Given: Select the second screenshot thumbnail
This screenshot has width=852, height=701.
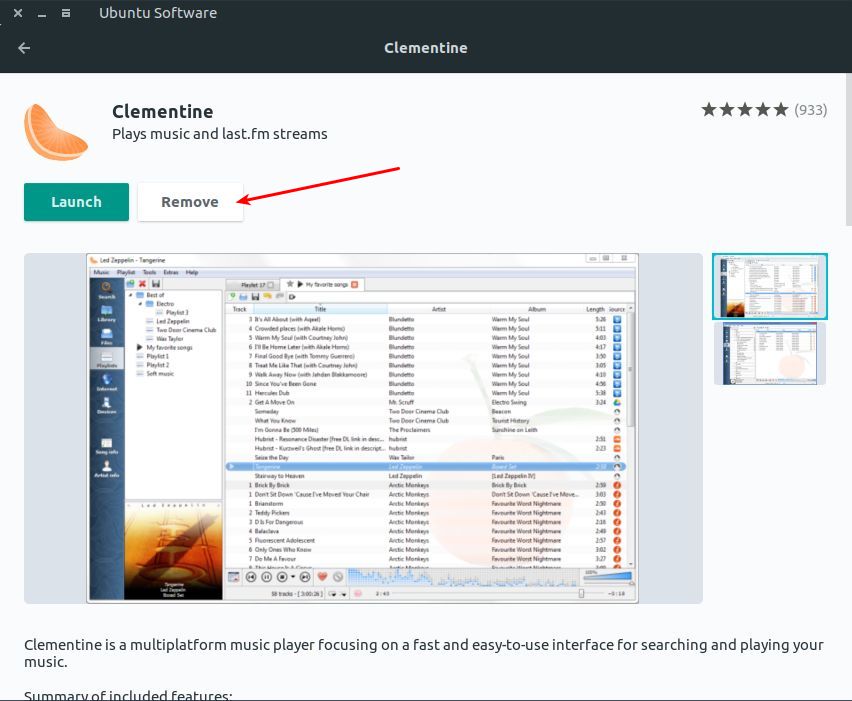Looking at the screenshot, I should click(x=770, y=354).
